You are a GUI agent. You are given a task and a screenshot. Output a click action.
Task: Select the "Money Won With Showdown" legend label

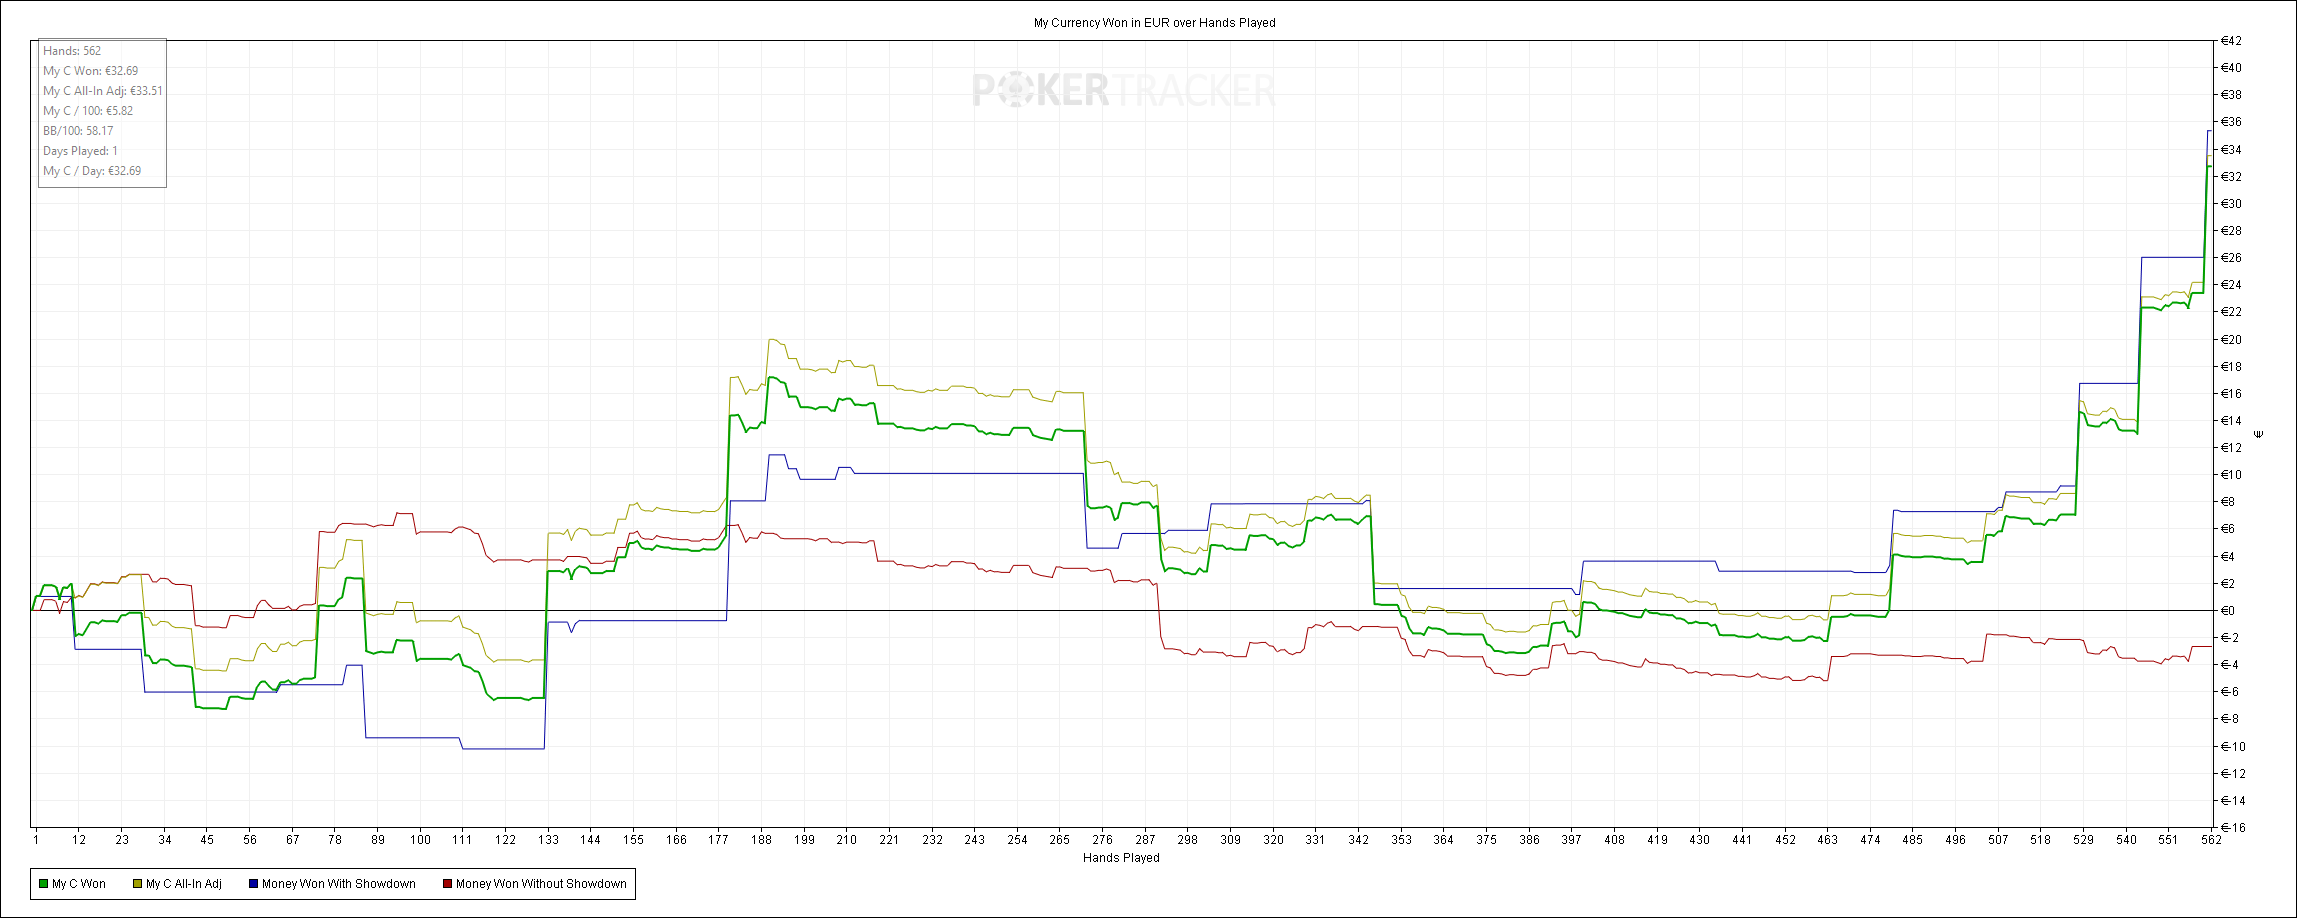click(339, 884)
